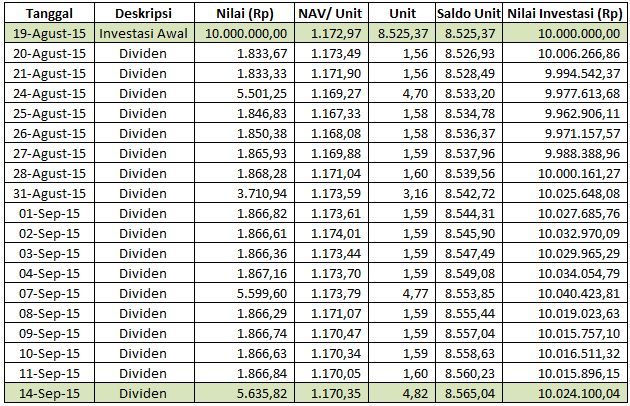Click the dividend value 5.635,82
Viewport: 630px width, 406px height.
(x=244, y=393)
